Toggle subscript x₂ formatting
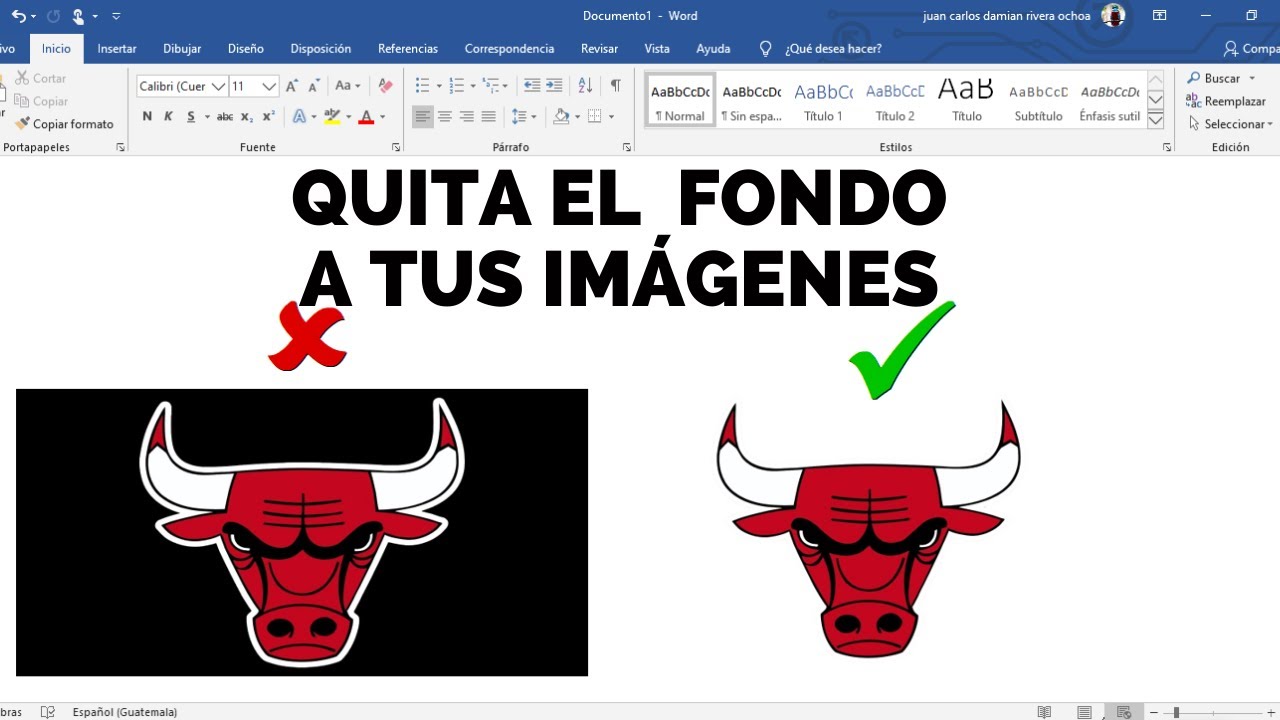Screen dimensions: 1280x720 [247, 117]
